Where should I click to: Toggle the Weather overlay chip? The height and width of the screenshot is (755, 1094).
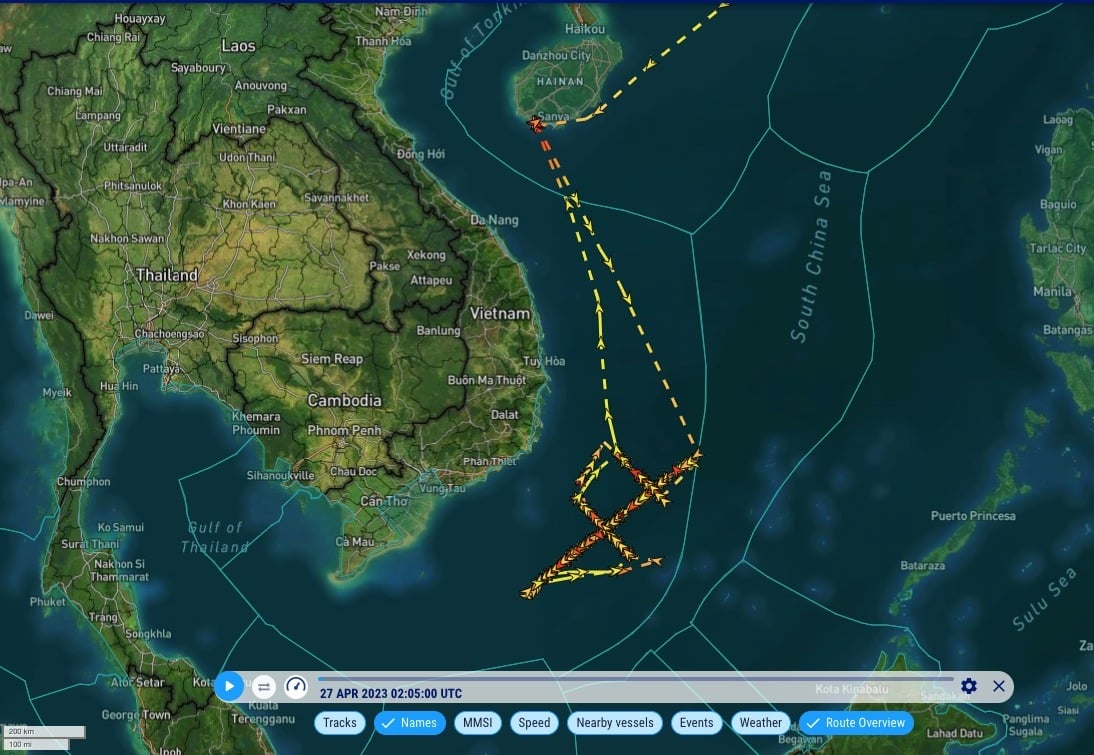[x=760, y=723]
